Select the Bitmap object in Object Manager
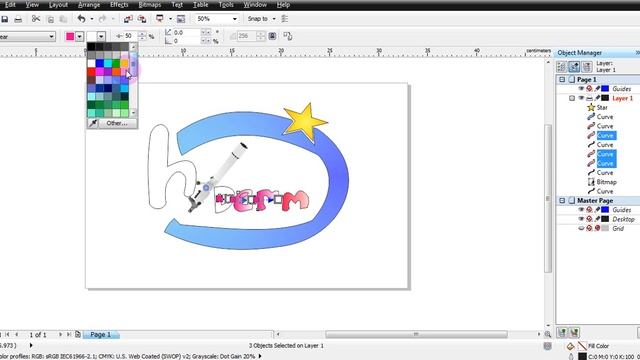The image size is (640, 360). [x=606, y=182]
